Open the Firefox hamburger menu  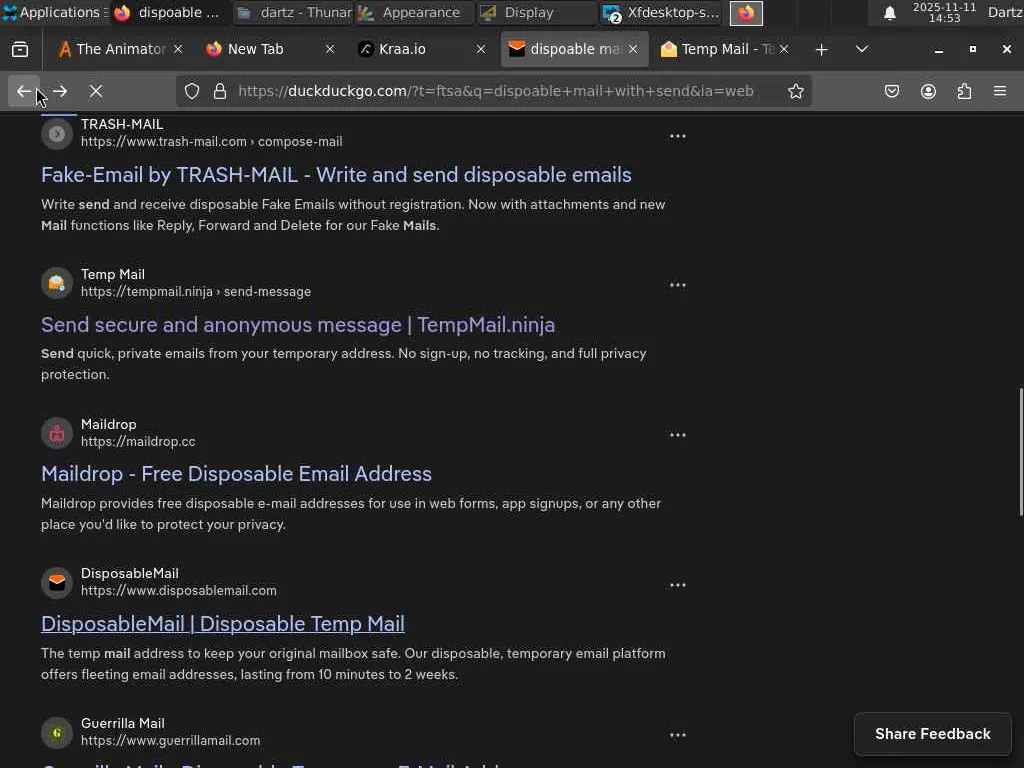click(1000, 91)
